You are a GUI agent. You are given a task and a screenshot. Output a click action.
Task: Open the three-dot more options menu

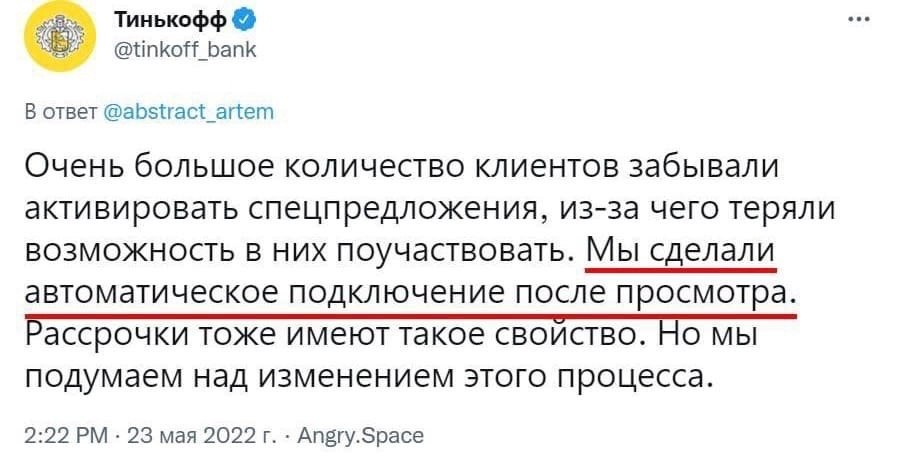click(x=858, y=19)
